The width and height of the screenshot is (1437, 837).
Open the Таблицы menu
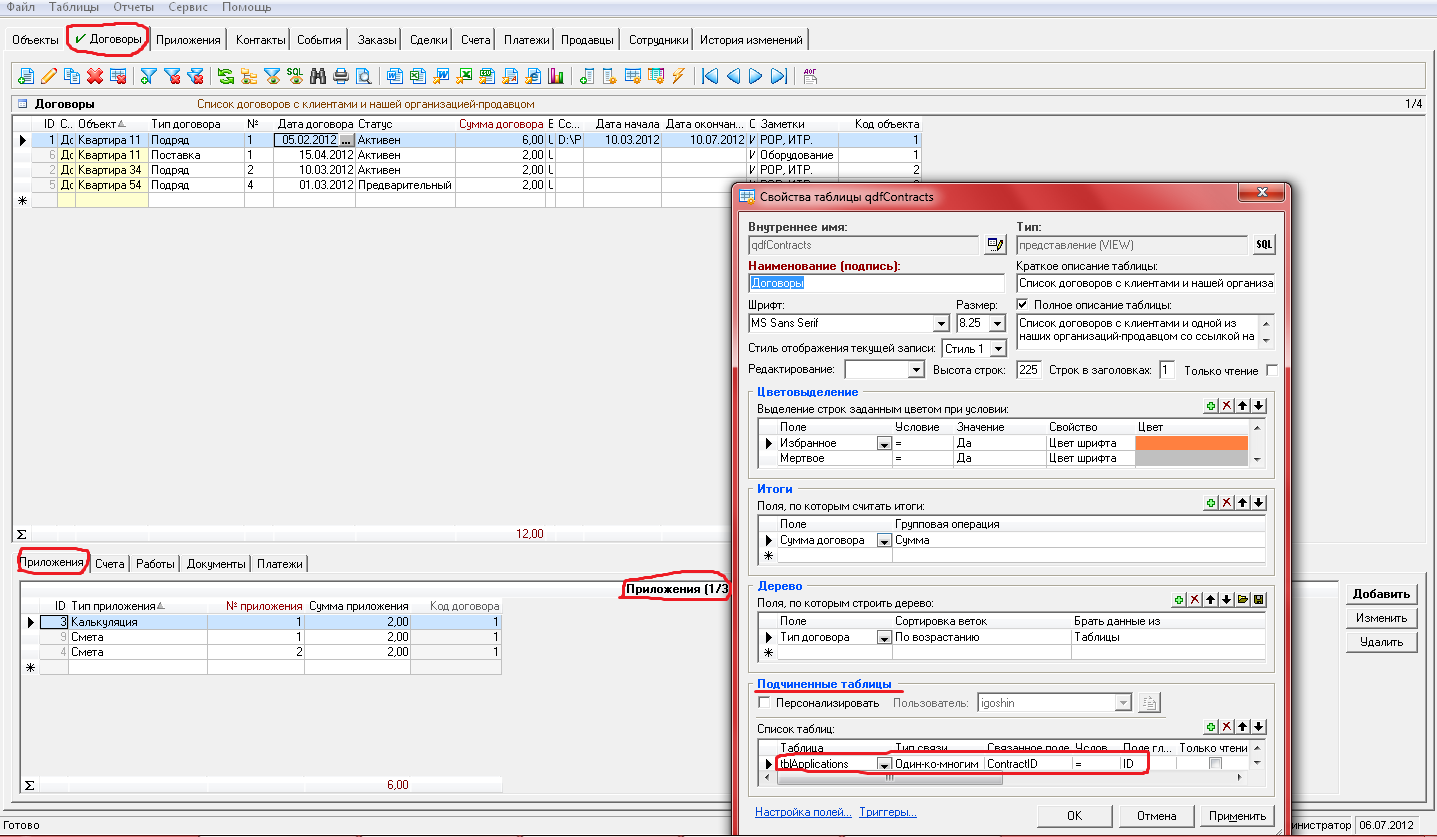[73, 6]
